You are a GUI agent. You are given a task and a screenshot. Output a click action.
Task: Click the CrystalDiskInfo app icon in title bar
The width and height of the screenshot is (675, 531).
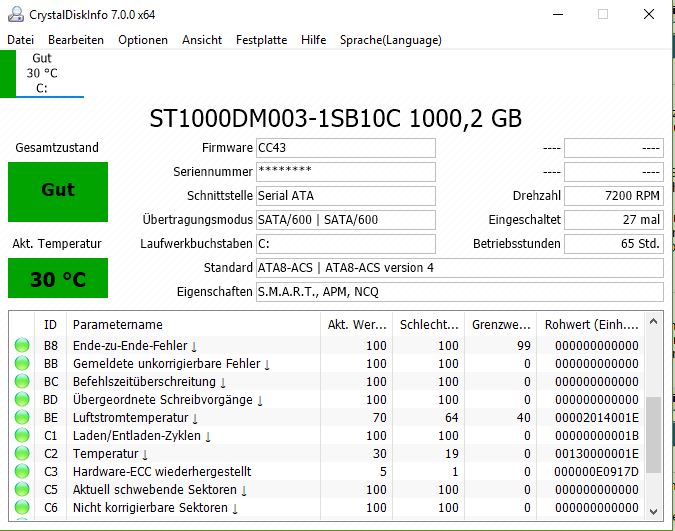[x=16, y=15]
